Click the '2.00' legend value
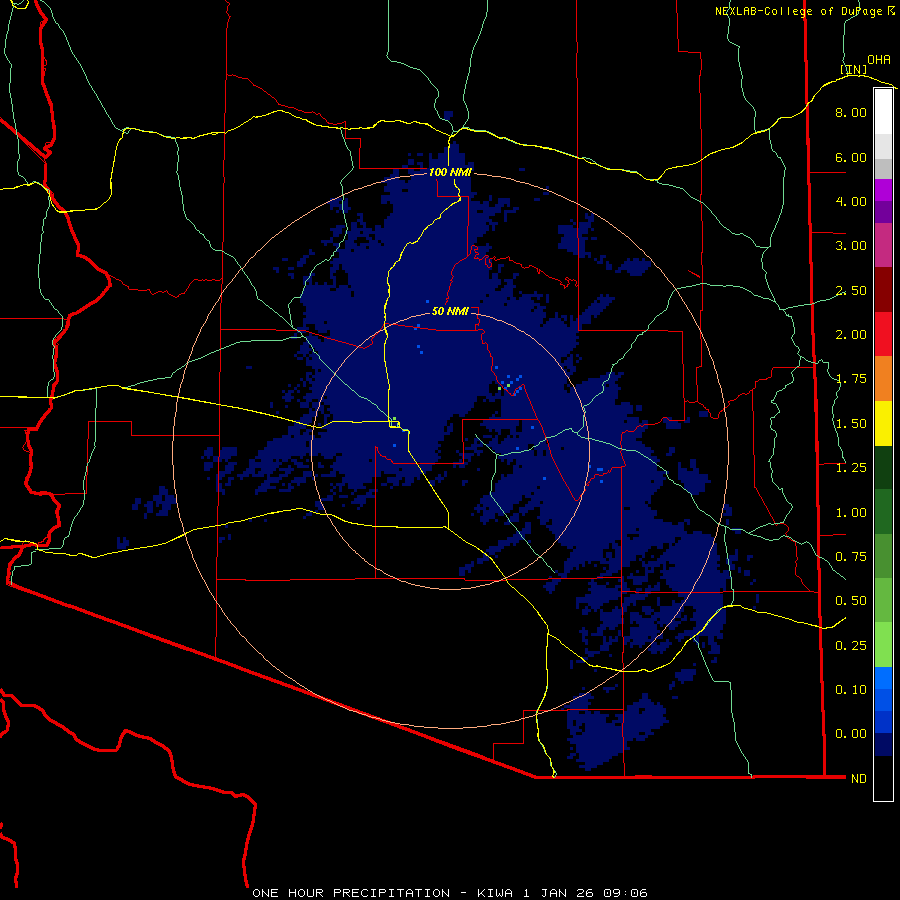 851,335
